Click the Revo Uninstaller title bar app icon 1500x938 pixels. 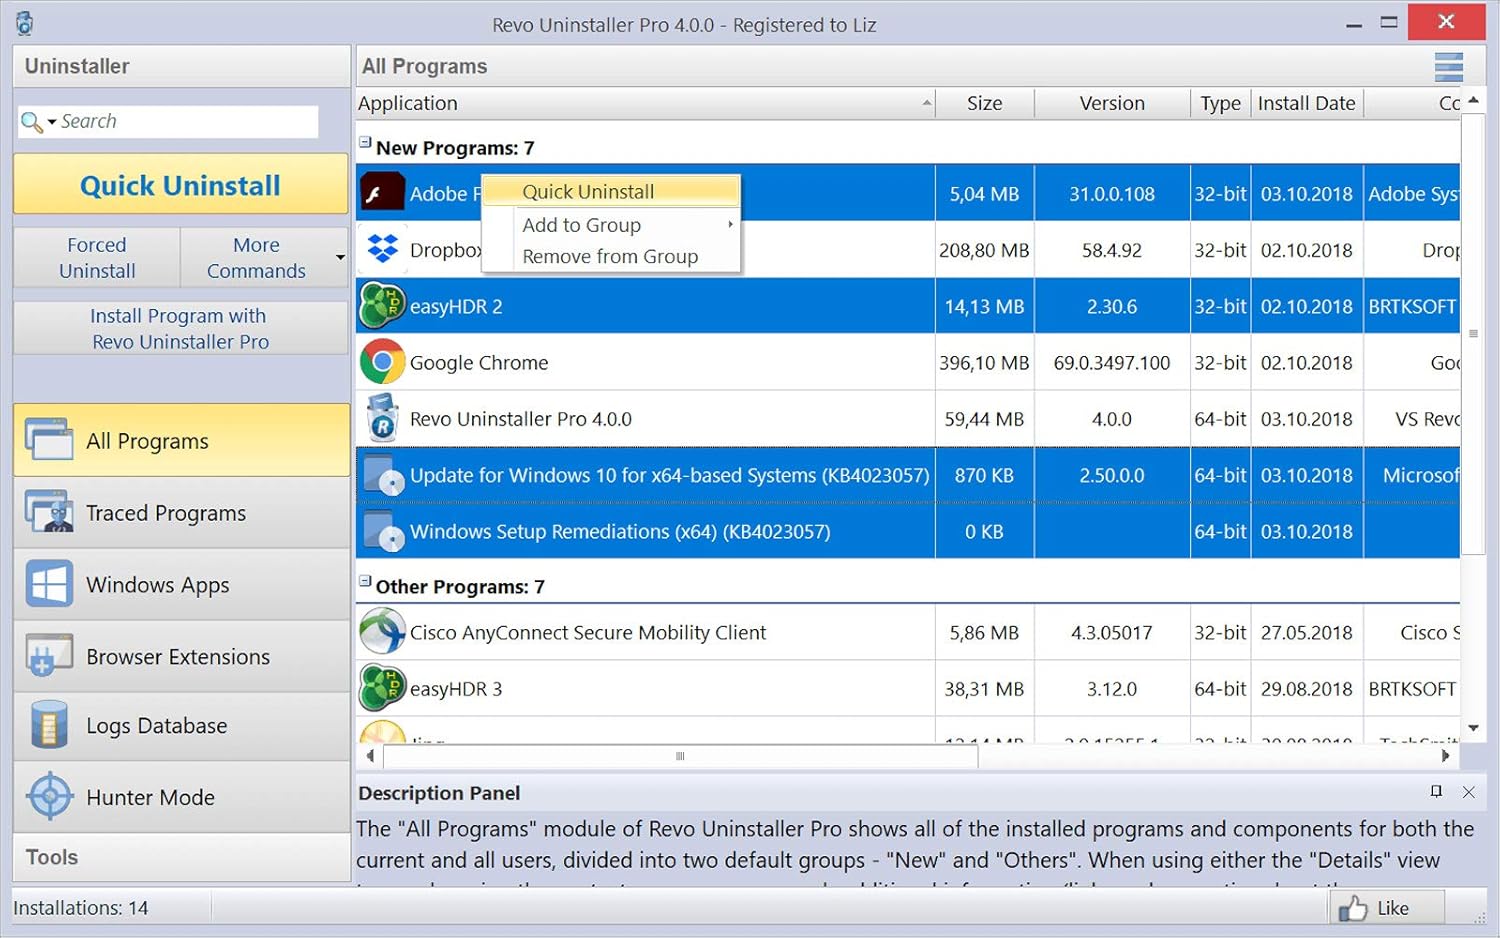[24, 23]
